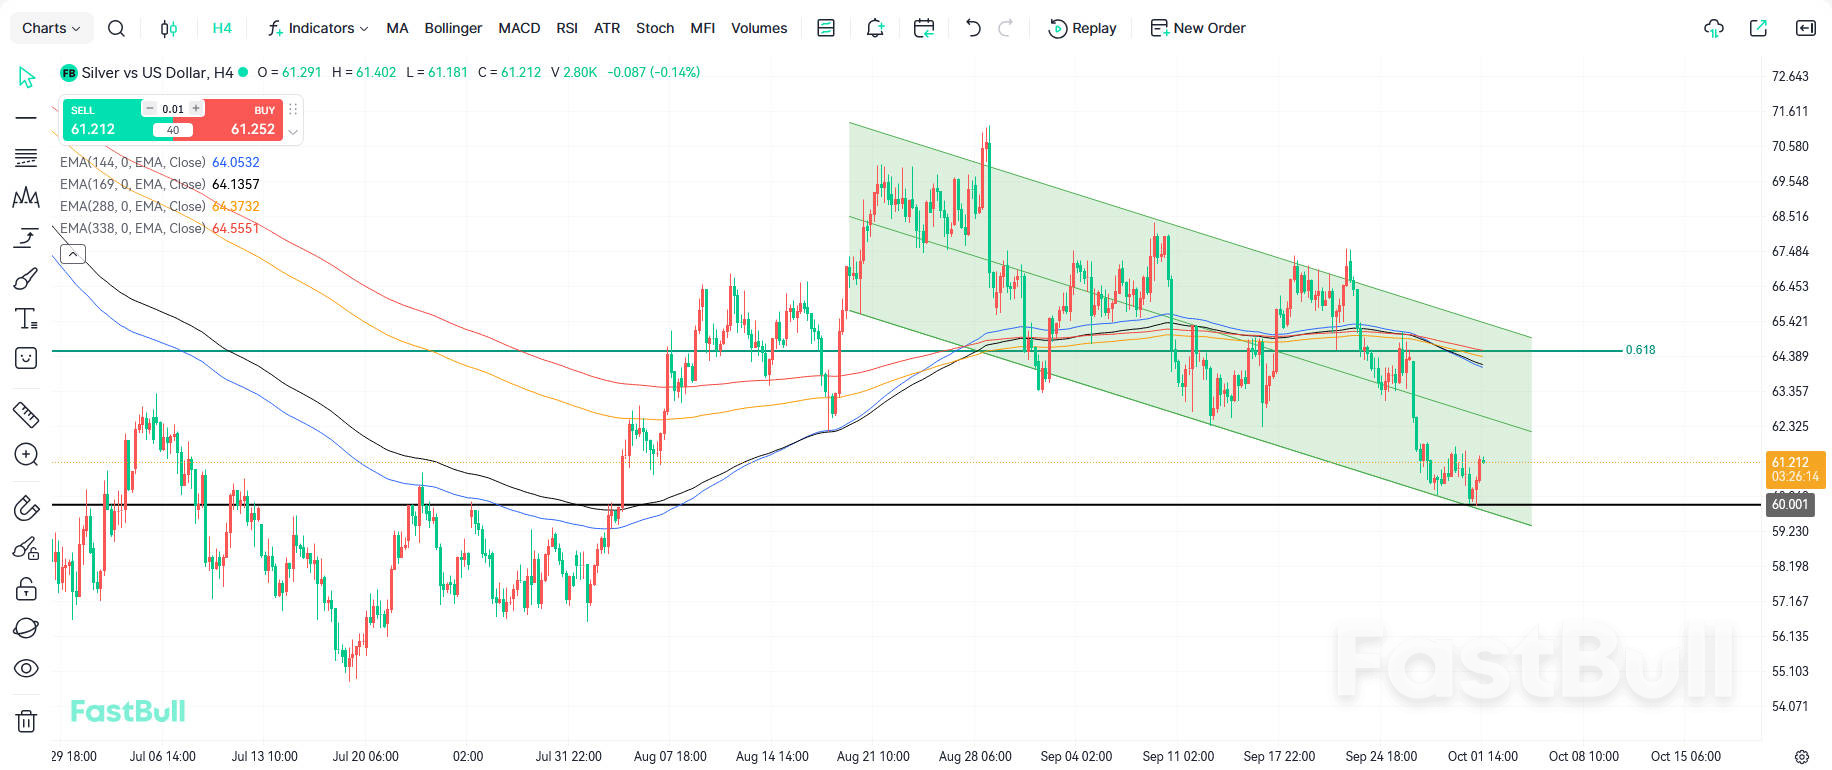Collapse the indicator legend list
The image size is (1832, 770).
pos(73,254)
